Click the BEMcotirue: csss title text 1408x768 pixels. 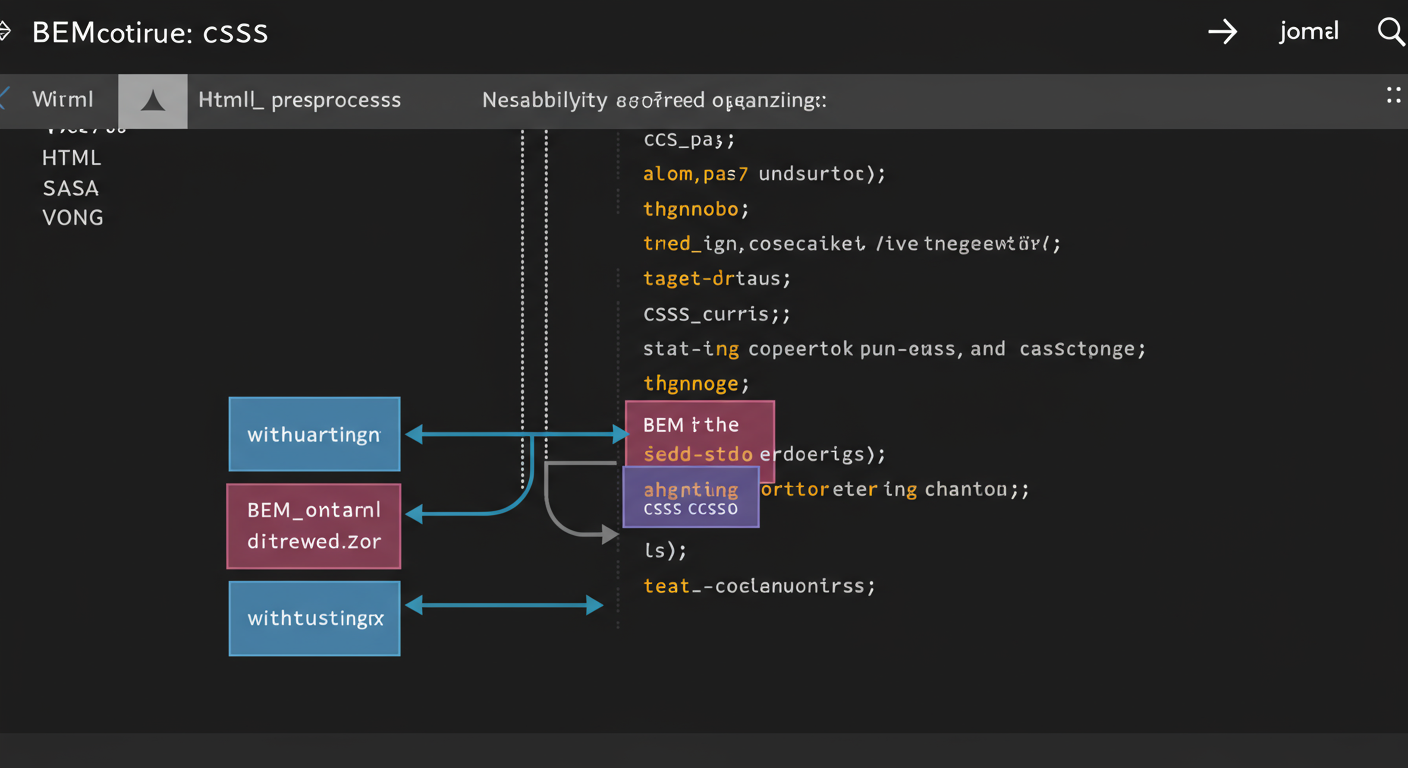pos(150,32)
